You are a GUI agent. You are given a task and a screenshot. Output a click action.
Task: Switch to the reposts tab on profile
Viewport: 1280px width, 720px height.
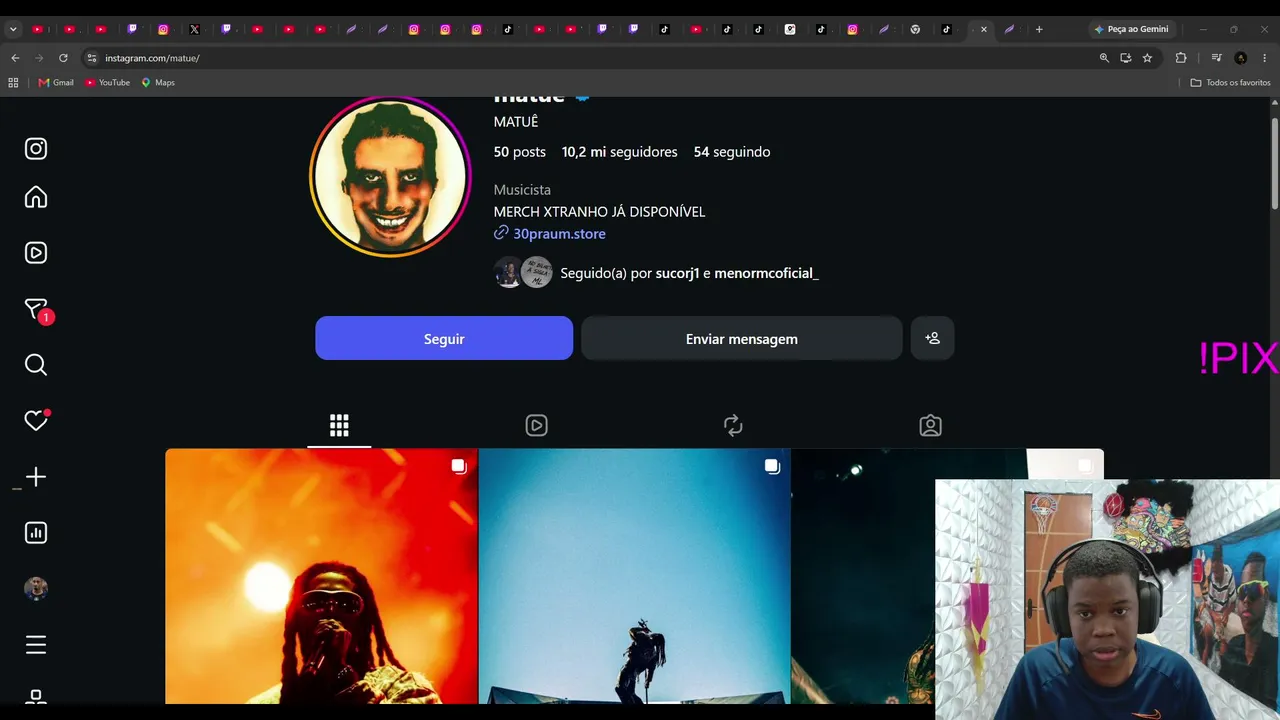(733, 426)
